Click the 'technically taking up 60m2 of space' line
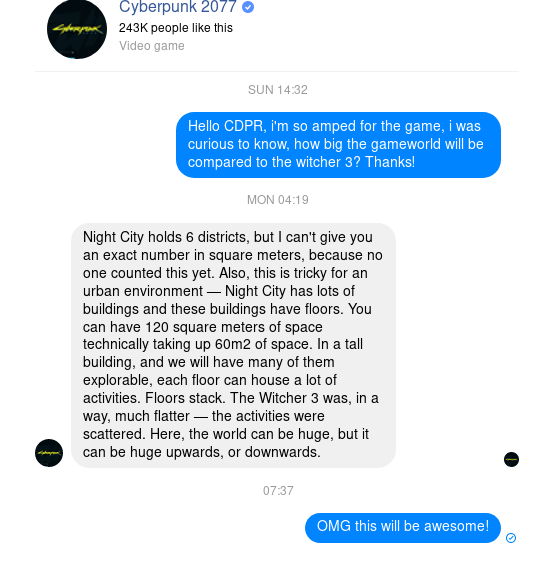Image resolution: width=543 pixels, height=584 pixels. (x=223, y=344)
